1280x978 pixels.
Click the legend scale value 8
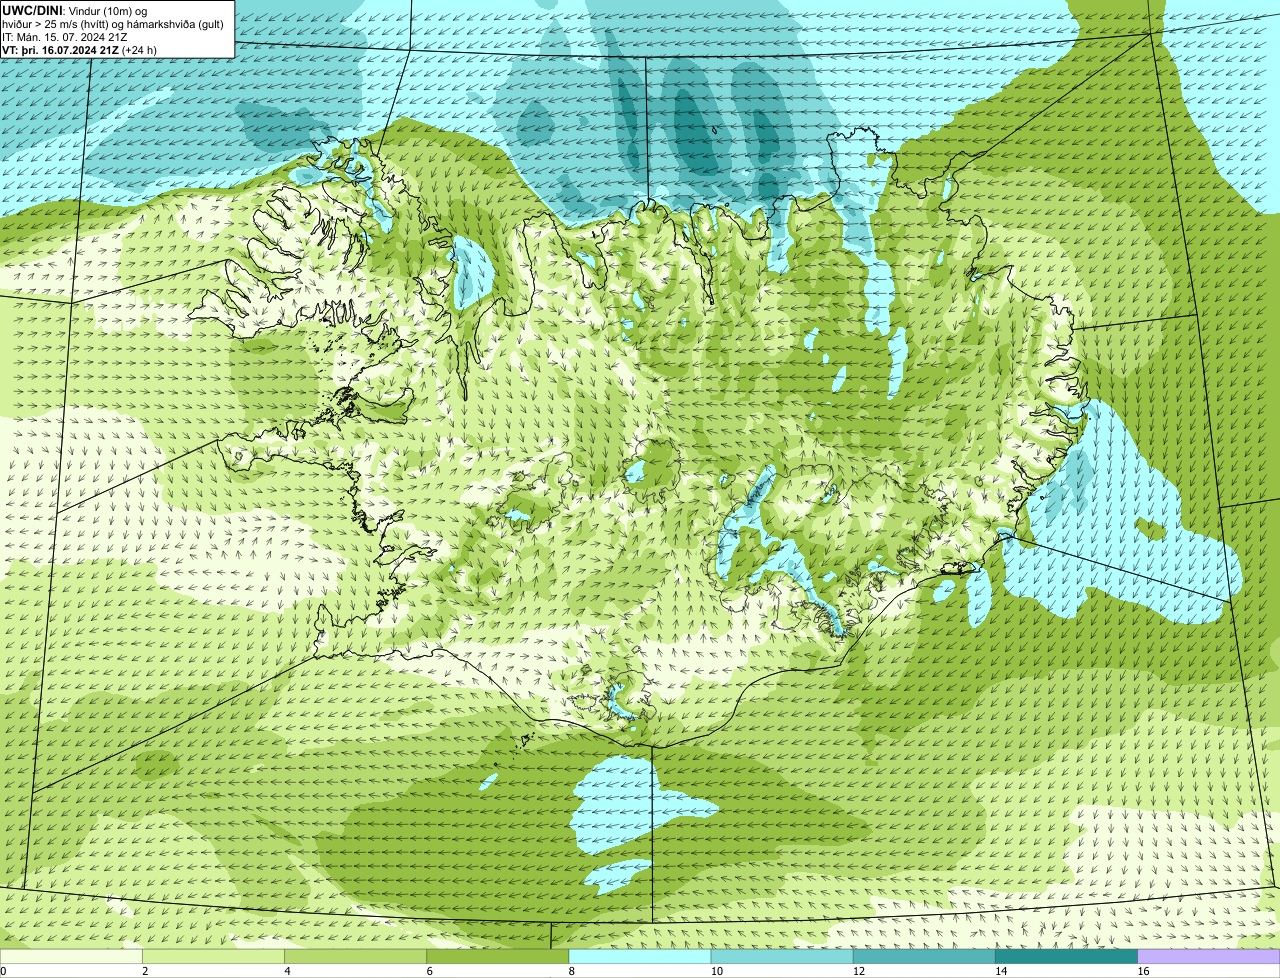pyautogui.click(x=572, y=971)
